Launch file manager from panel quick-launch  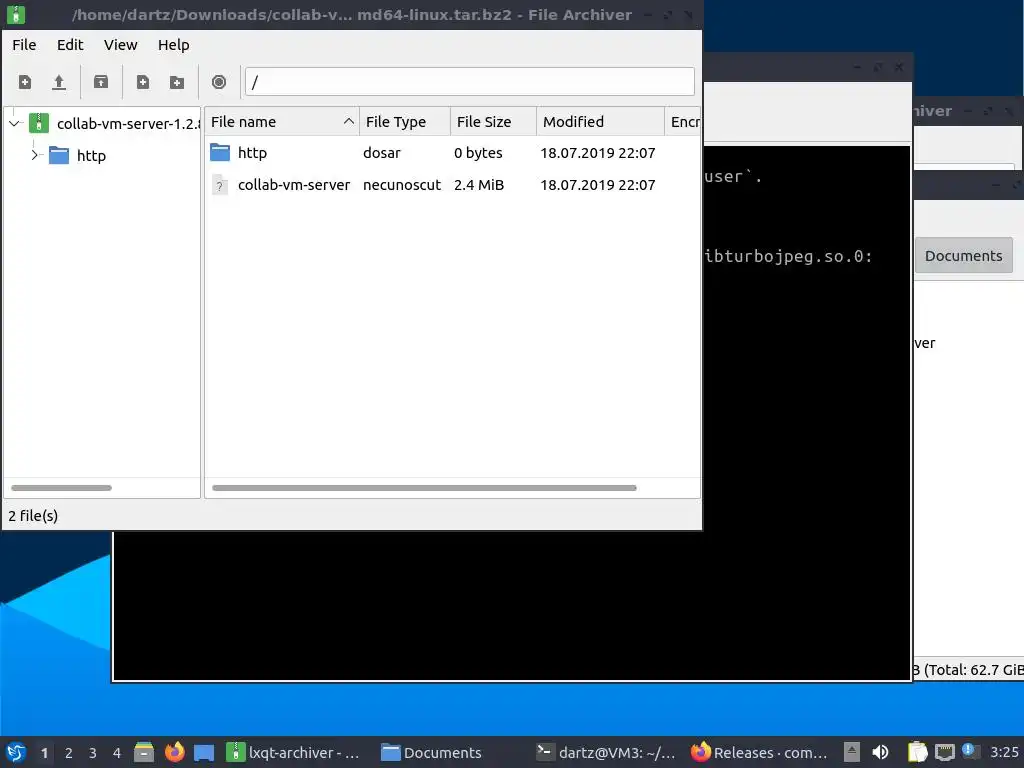[x=144, y=752]
